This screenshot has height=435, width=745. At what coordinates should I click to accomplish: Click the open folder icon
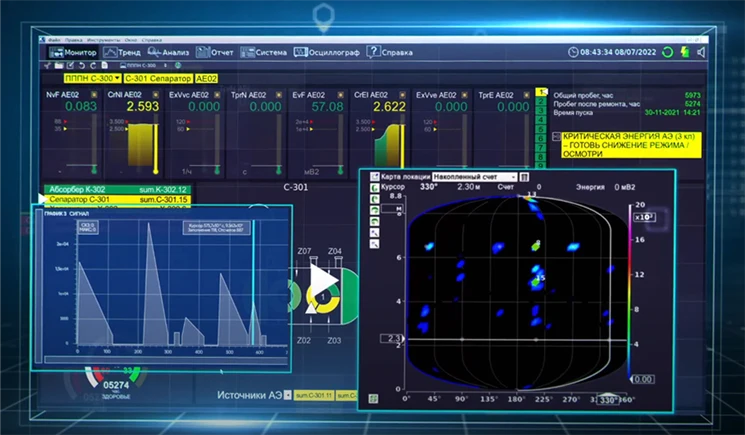coord(59,66)
